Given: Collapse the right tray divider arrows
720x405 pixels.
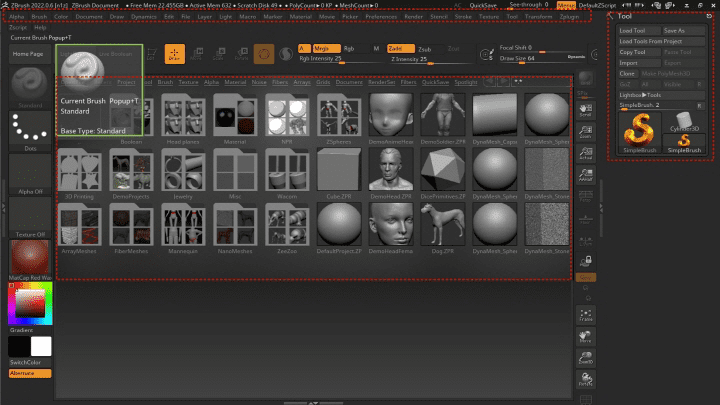Looking at the screenshot, I should [601, 208].
